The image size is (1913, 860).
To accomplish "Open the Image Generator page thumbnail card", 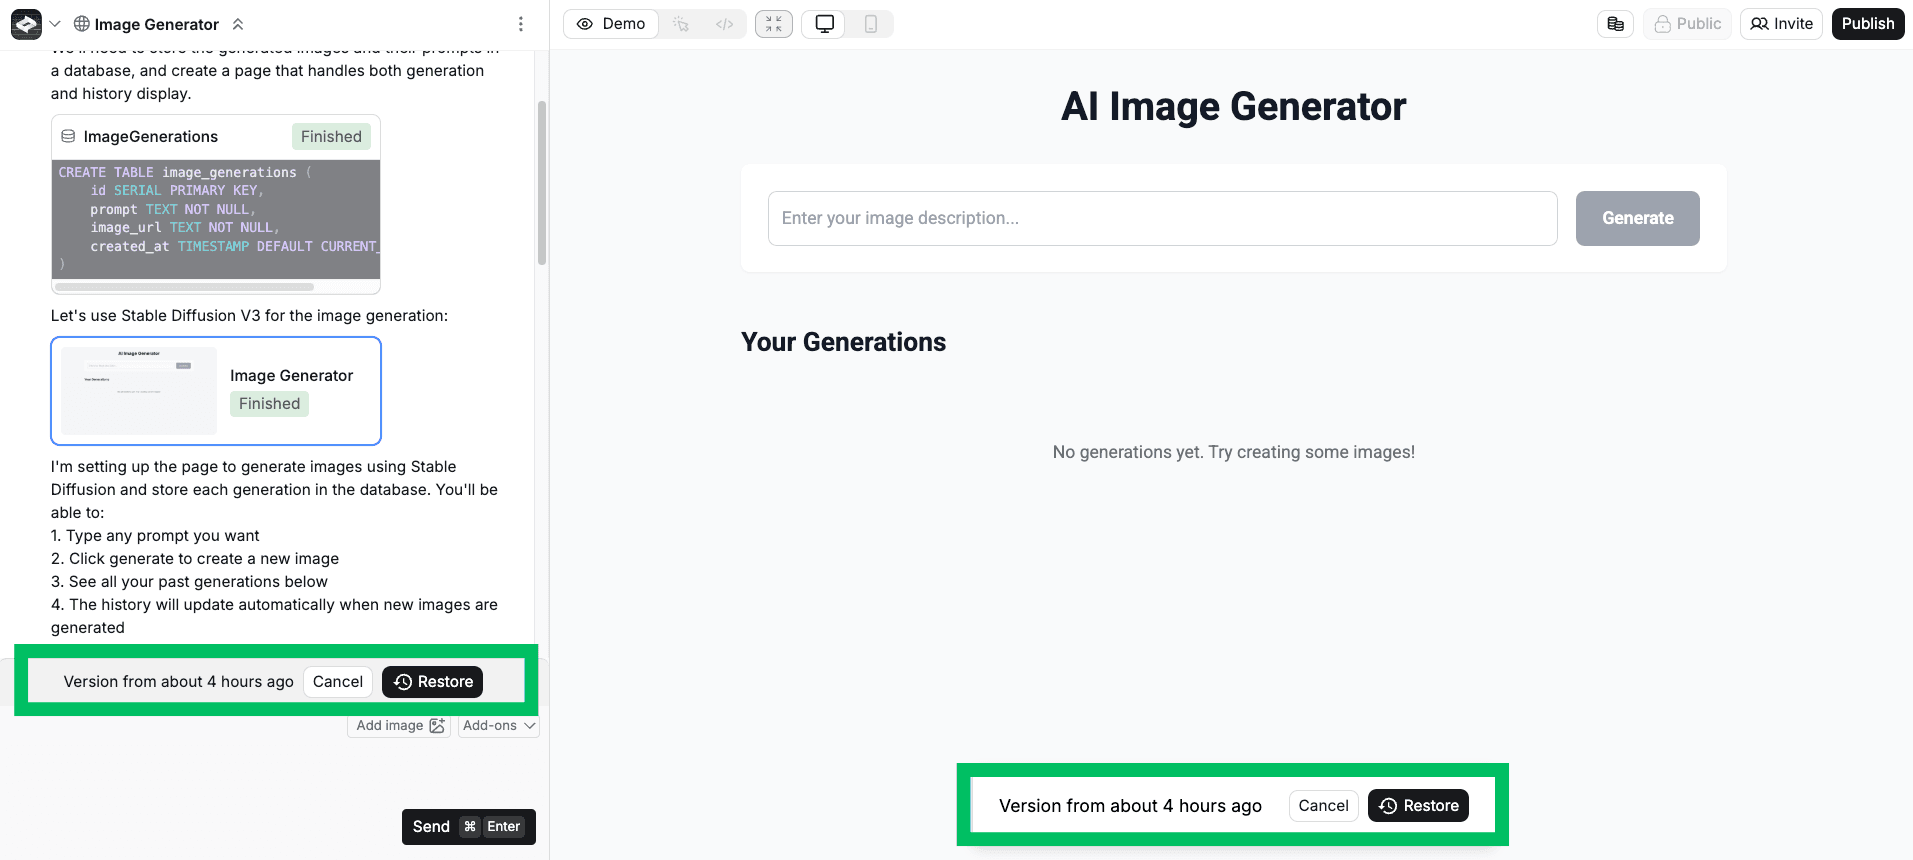I will pos(216,390).
